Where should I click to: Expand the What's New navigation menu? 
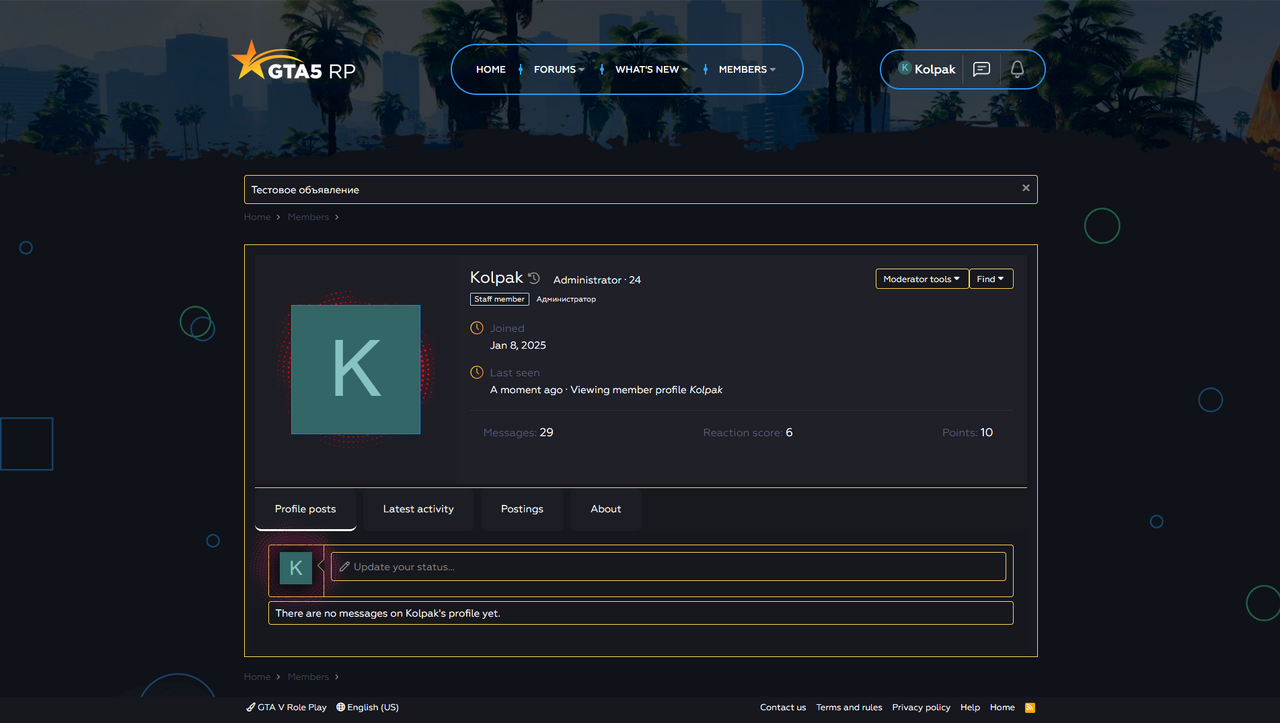(x=651, y=70)
